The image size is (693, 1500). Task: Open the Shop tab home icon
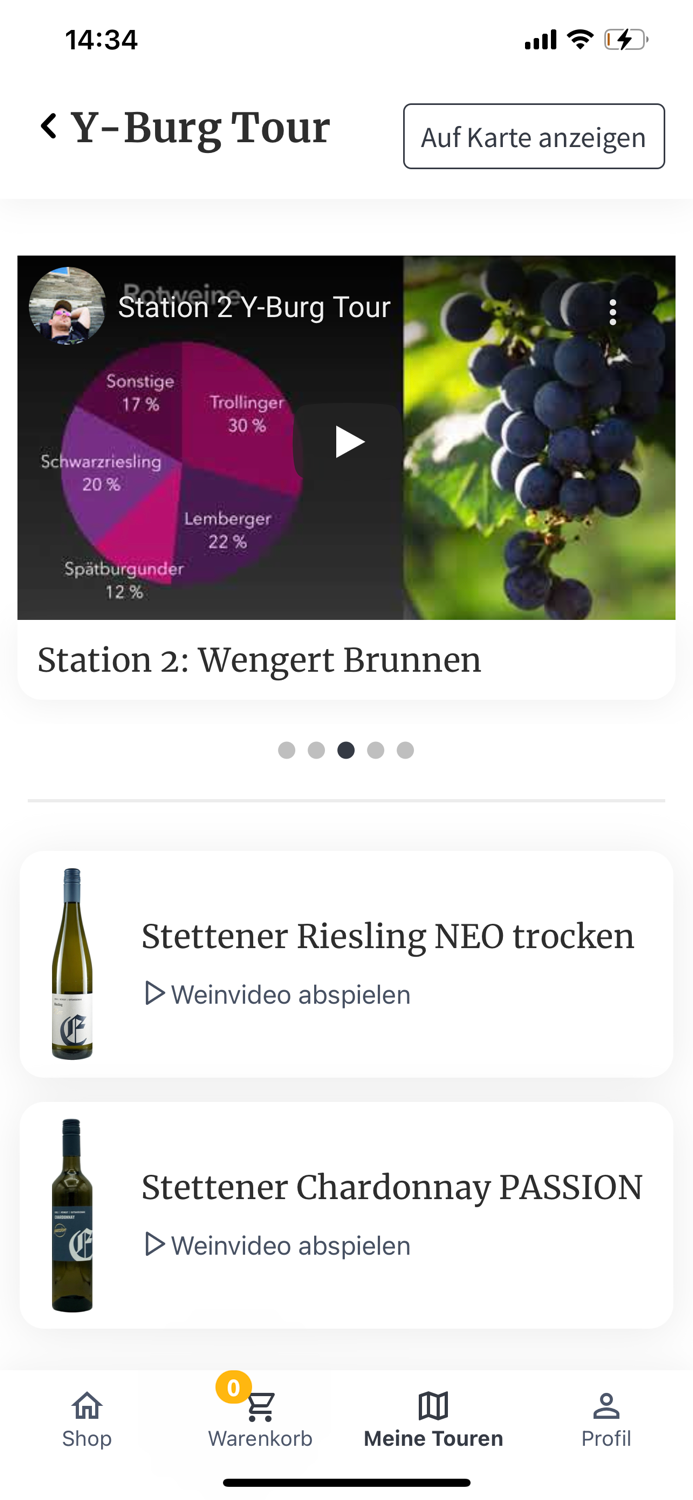tap(86, 1404)
